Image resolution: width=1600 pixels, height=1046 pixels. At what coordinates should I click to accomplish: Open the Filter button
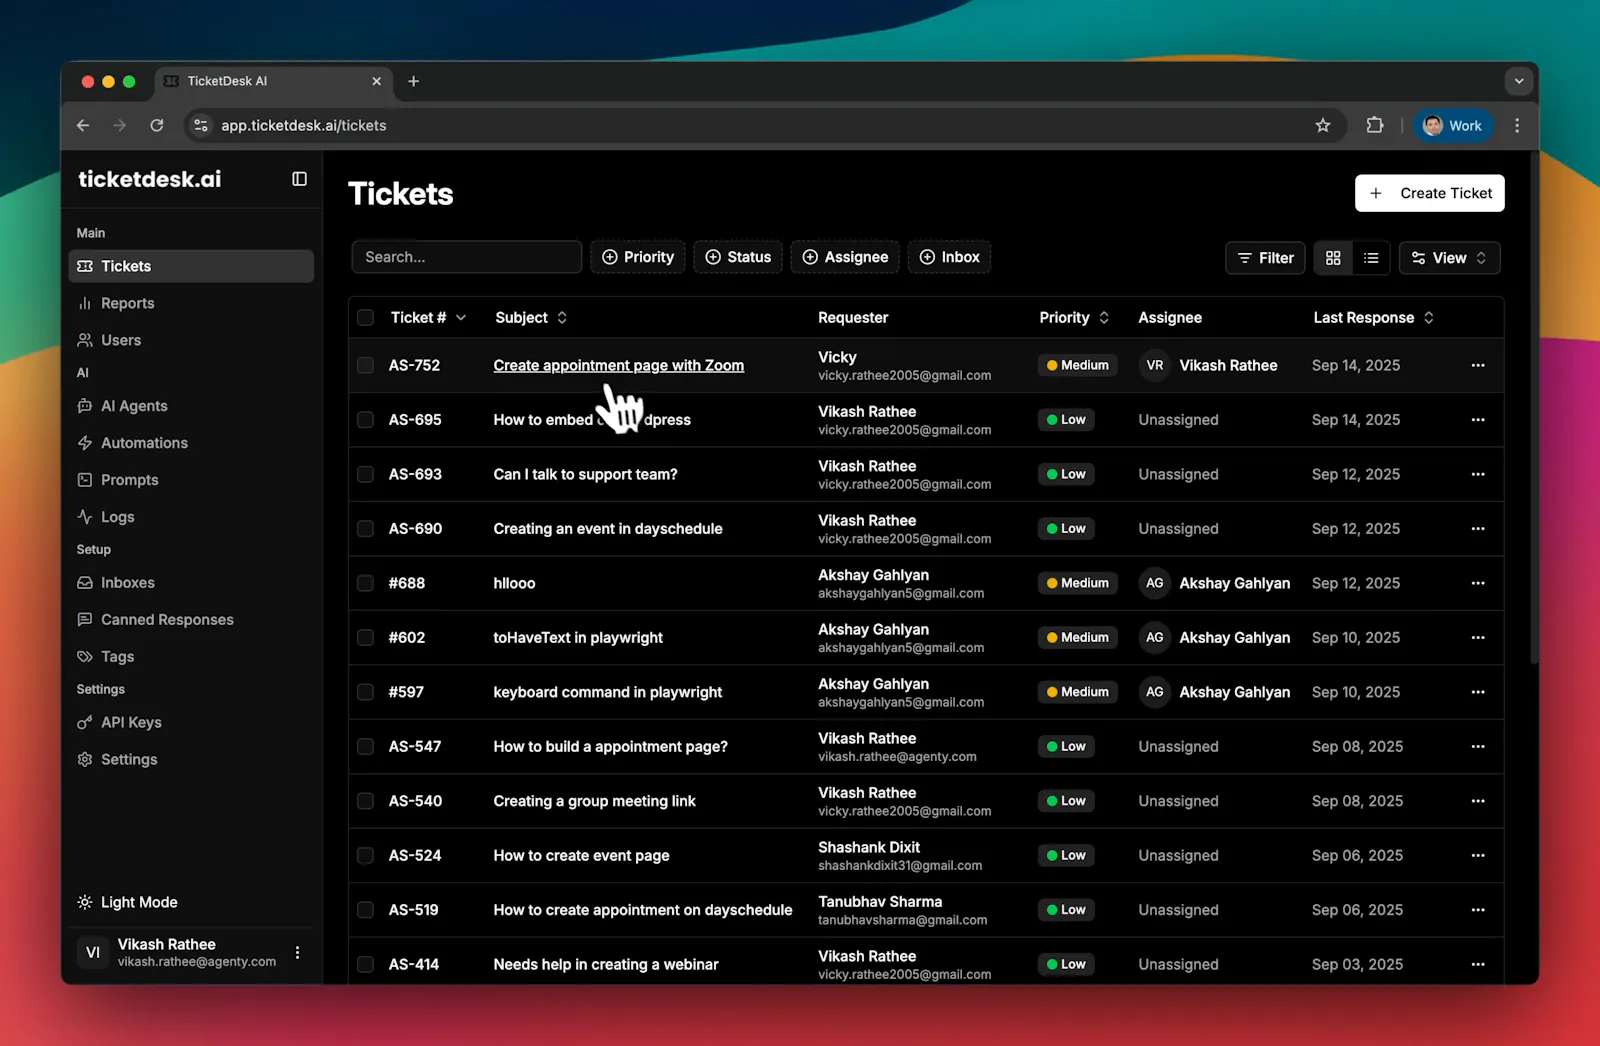1266,258
